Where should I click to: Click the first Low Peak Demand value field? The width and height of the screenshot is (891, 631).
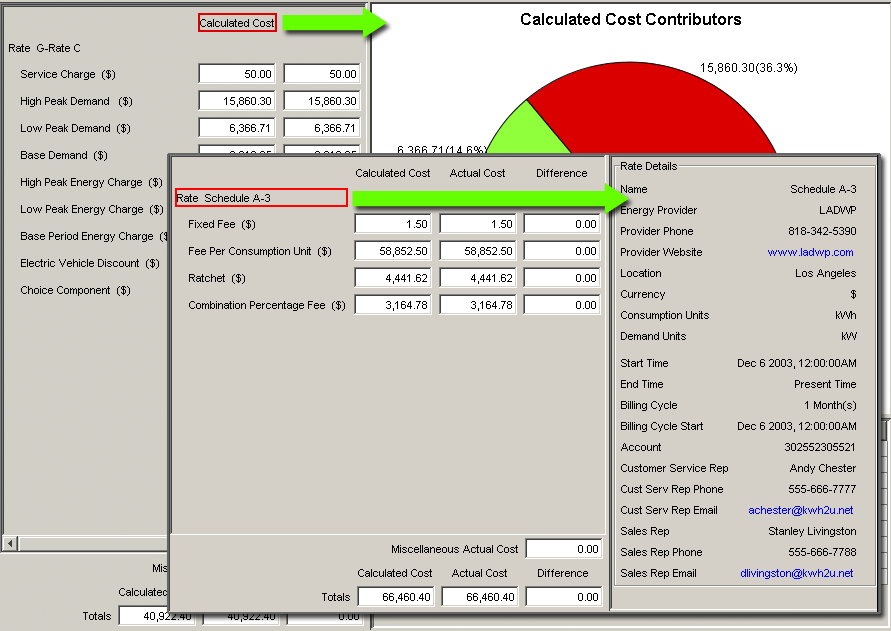[x=237, y=128]
